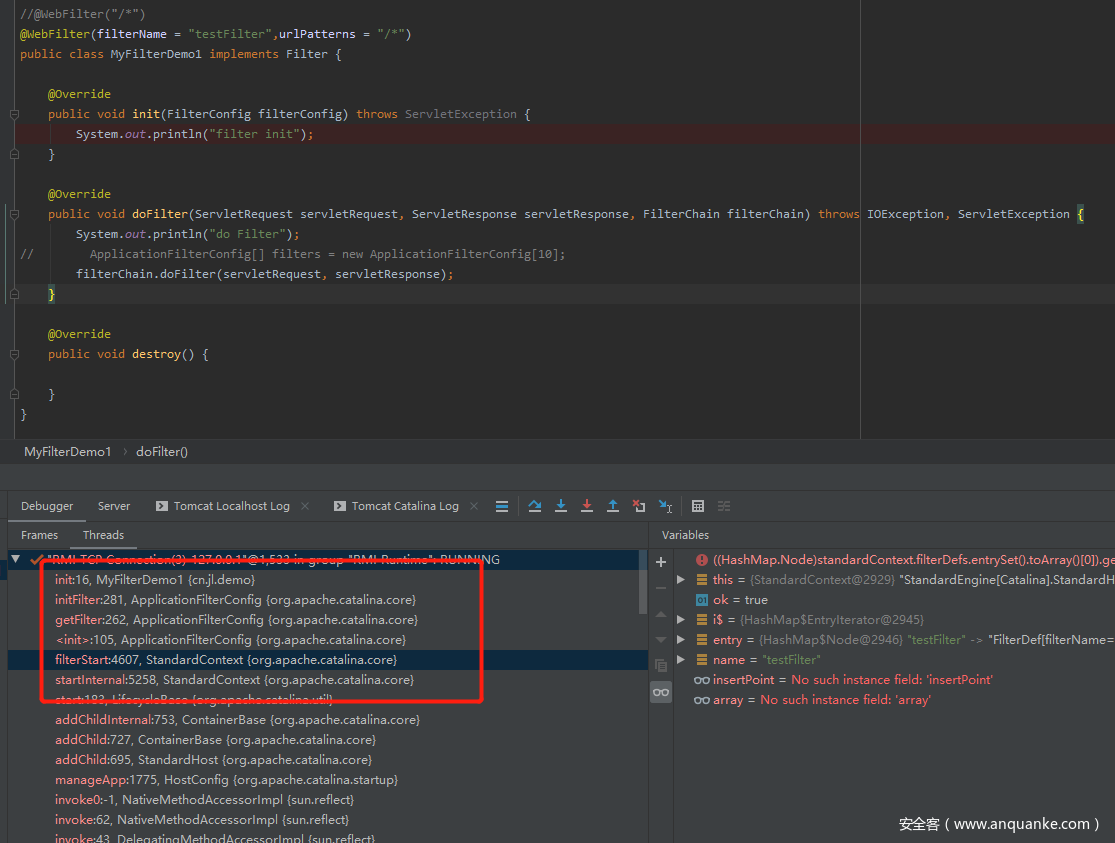Click the Force Step Into red arrow icon
The height and width of the screenshot is (843, 1115).
point(587,506)
